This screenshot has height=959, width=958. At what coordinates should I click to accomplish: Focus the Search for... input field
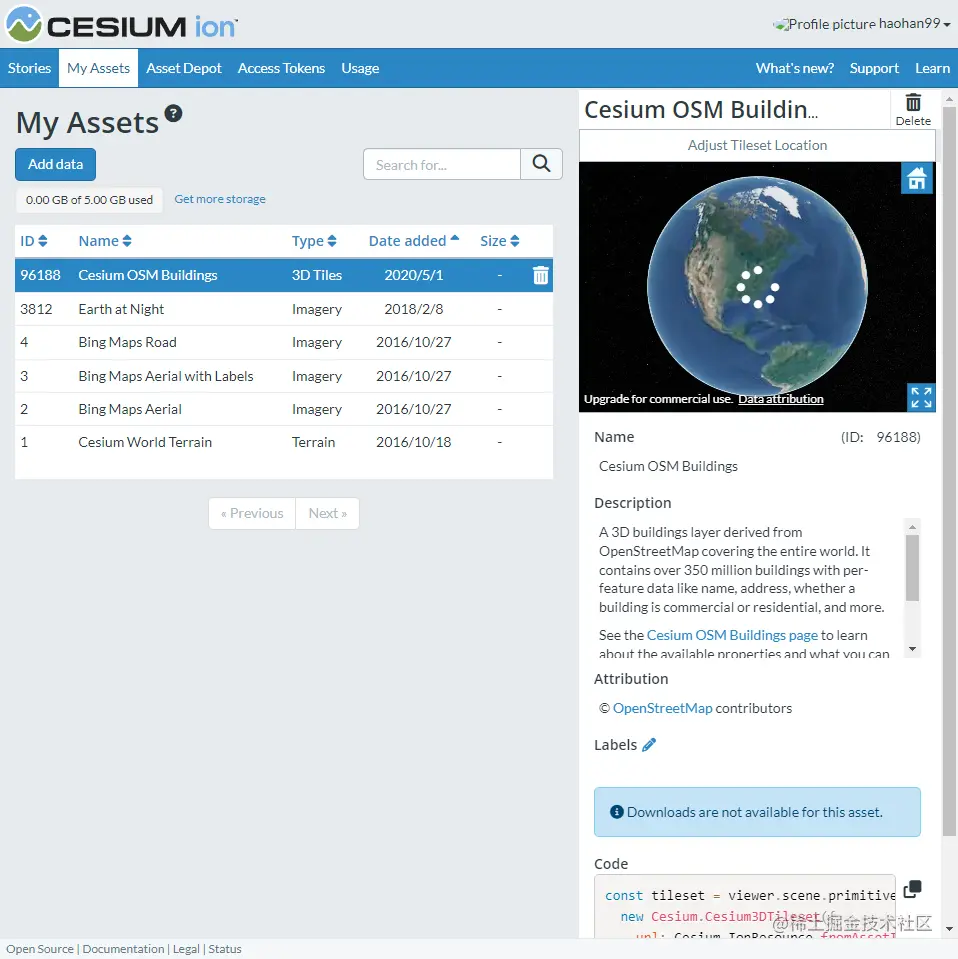point(442,164)
